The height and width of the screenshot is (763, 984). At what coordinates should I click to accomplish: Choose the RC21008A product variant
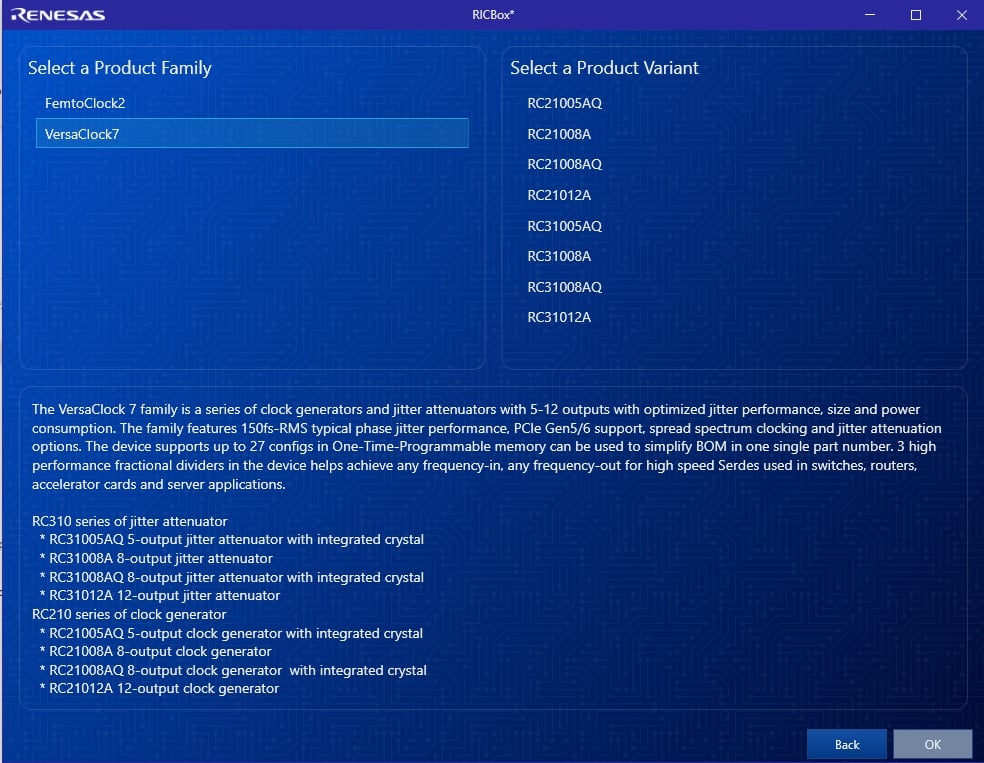(x=559, y=134)
